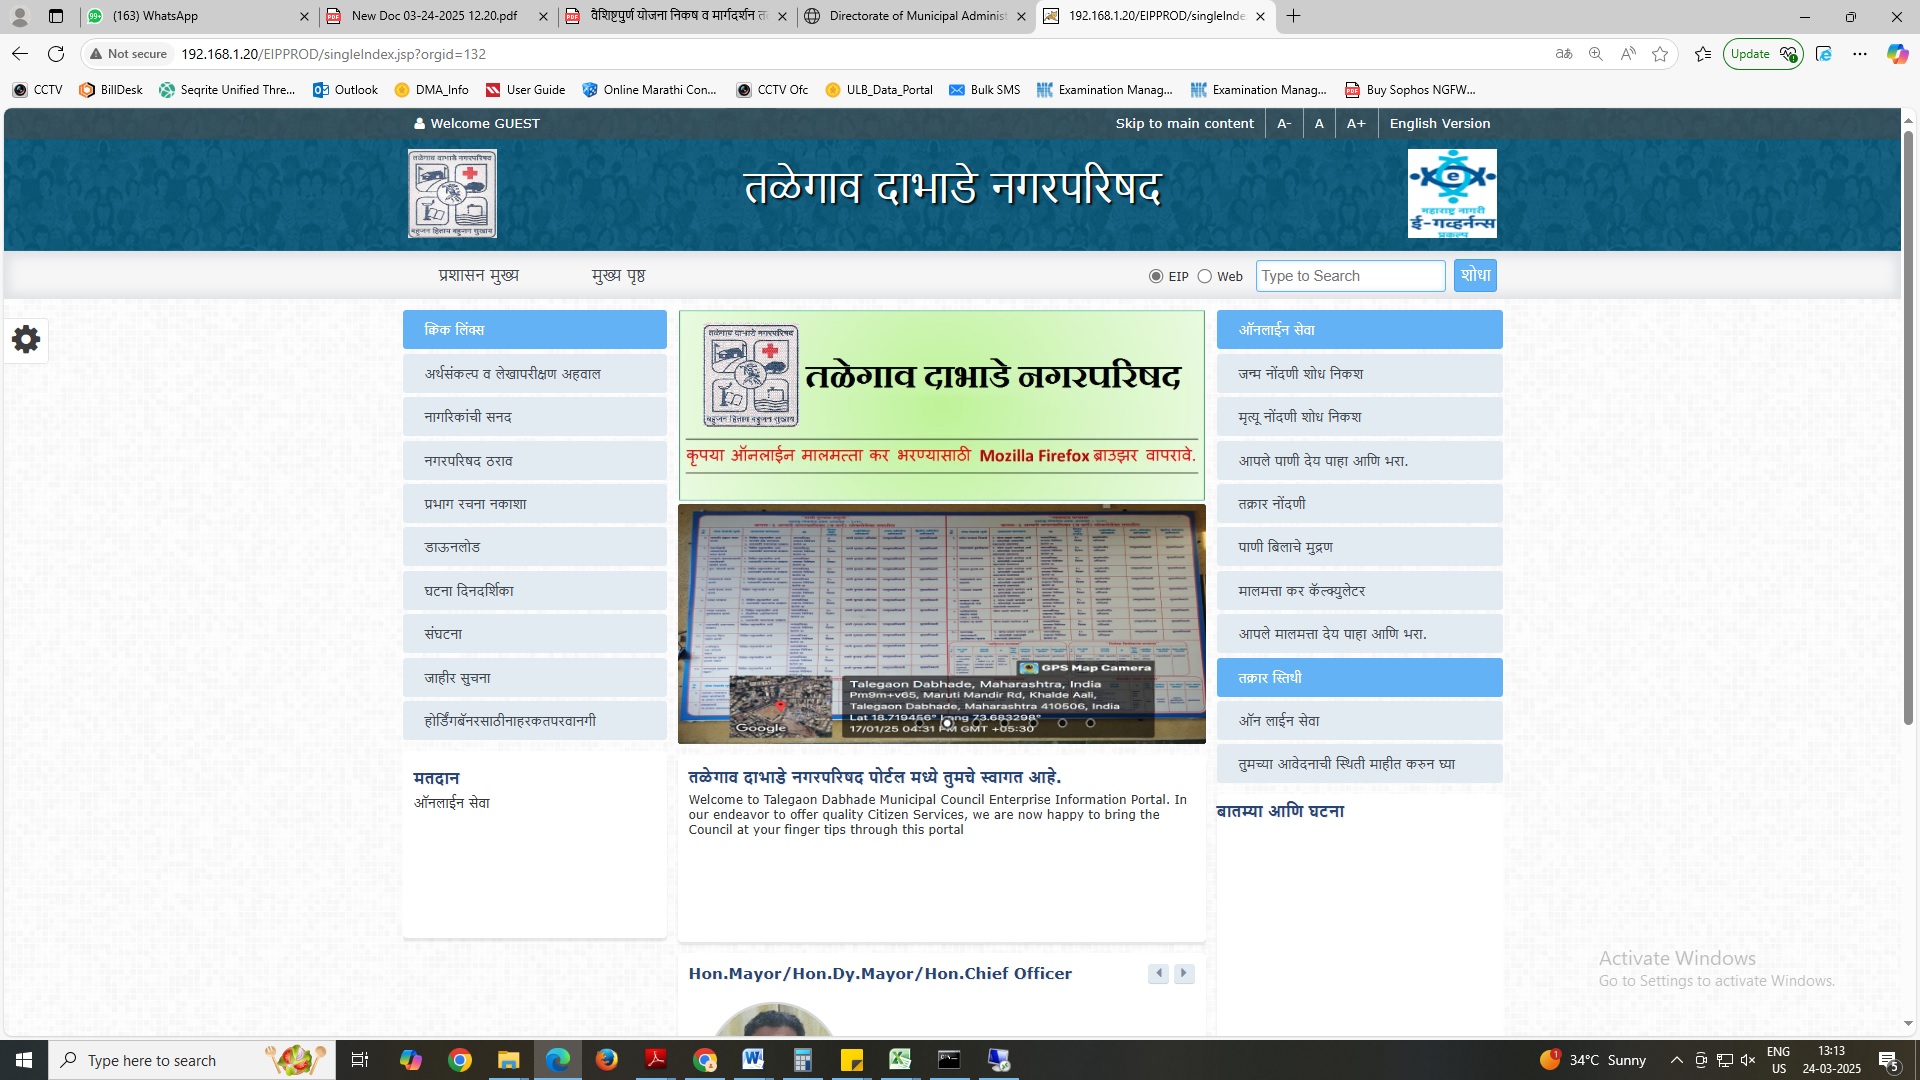Click the Read aloud icon in address bar

1628,54
